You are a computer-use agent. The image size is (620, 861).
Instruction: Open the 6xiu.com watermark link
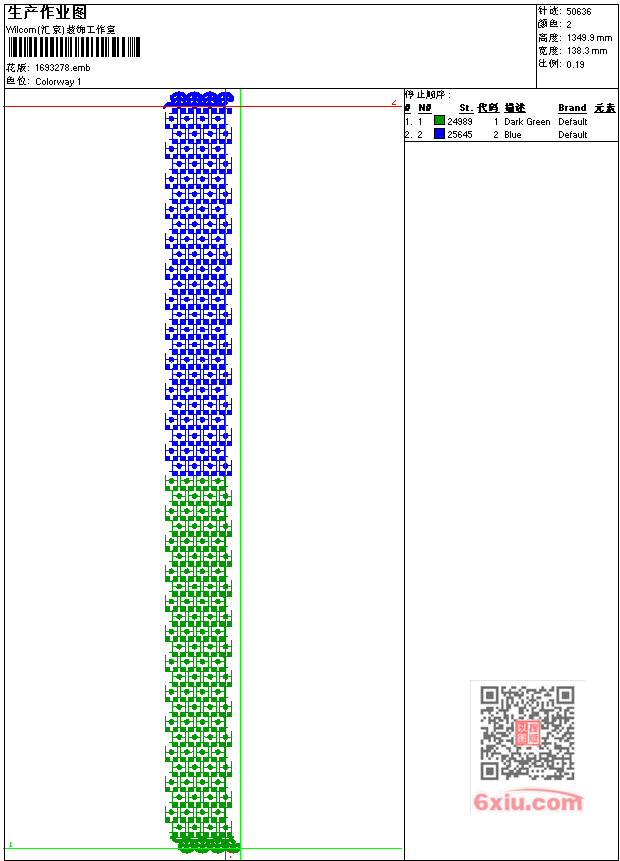[x=528, y=801]
